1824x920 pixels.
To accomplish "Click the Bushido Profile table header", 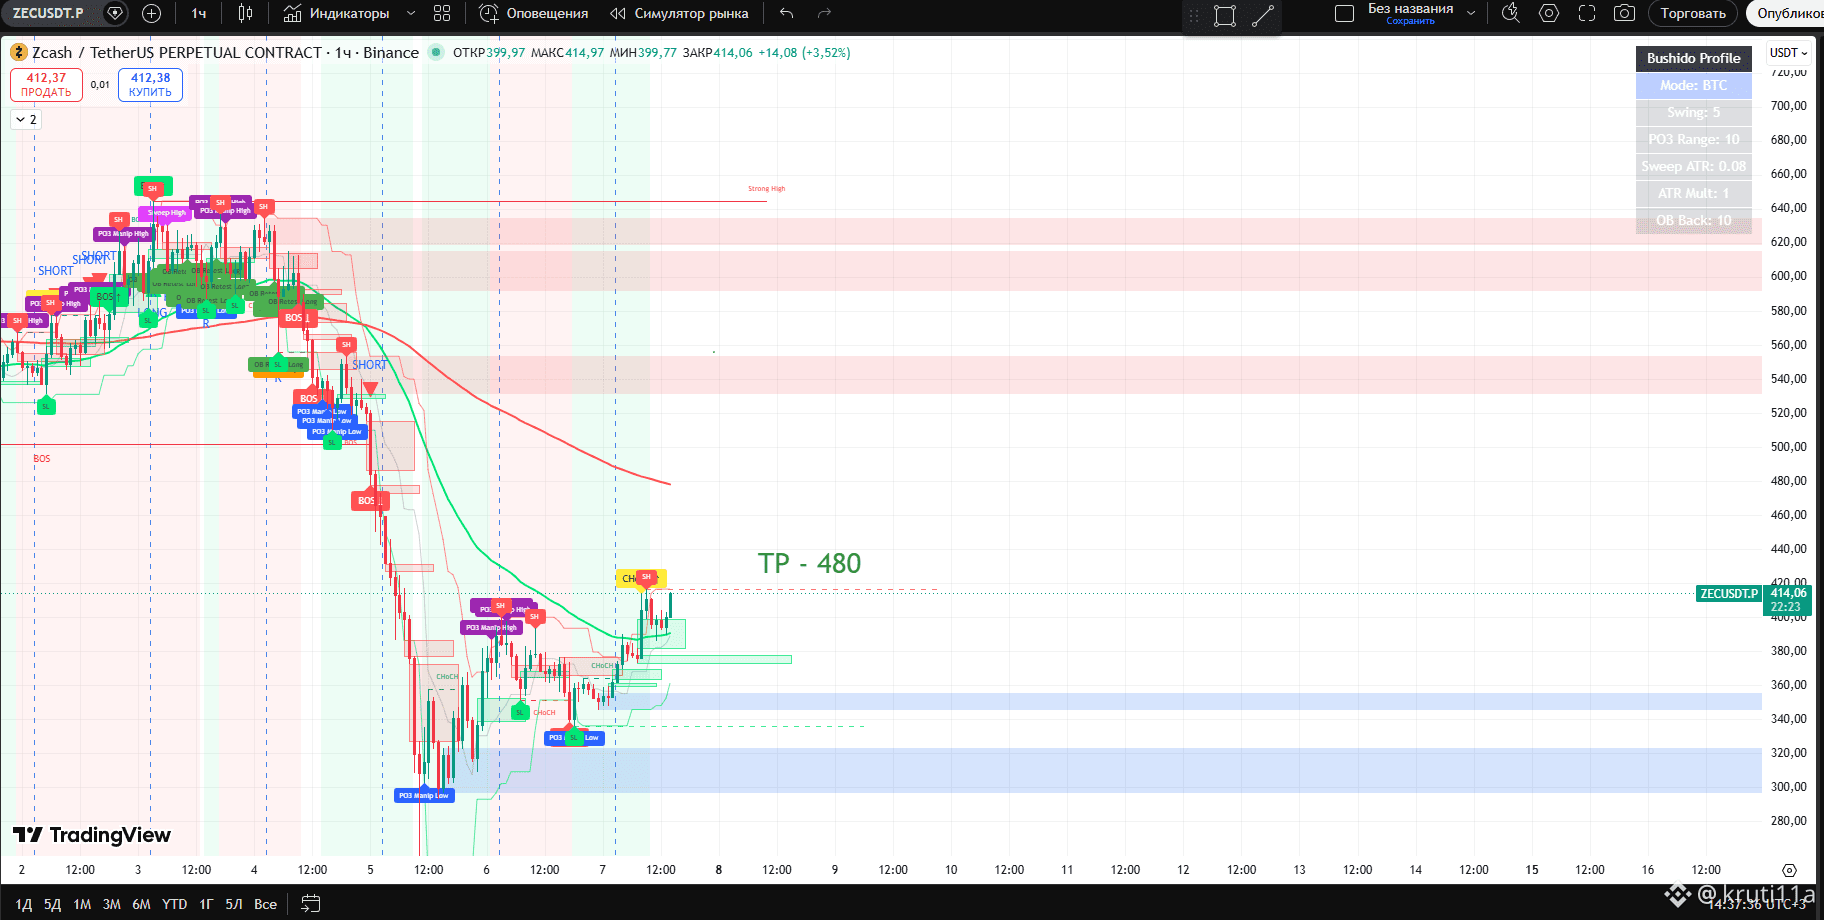I will pyautogui.click(x=1694, y=58).
